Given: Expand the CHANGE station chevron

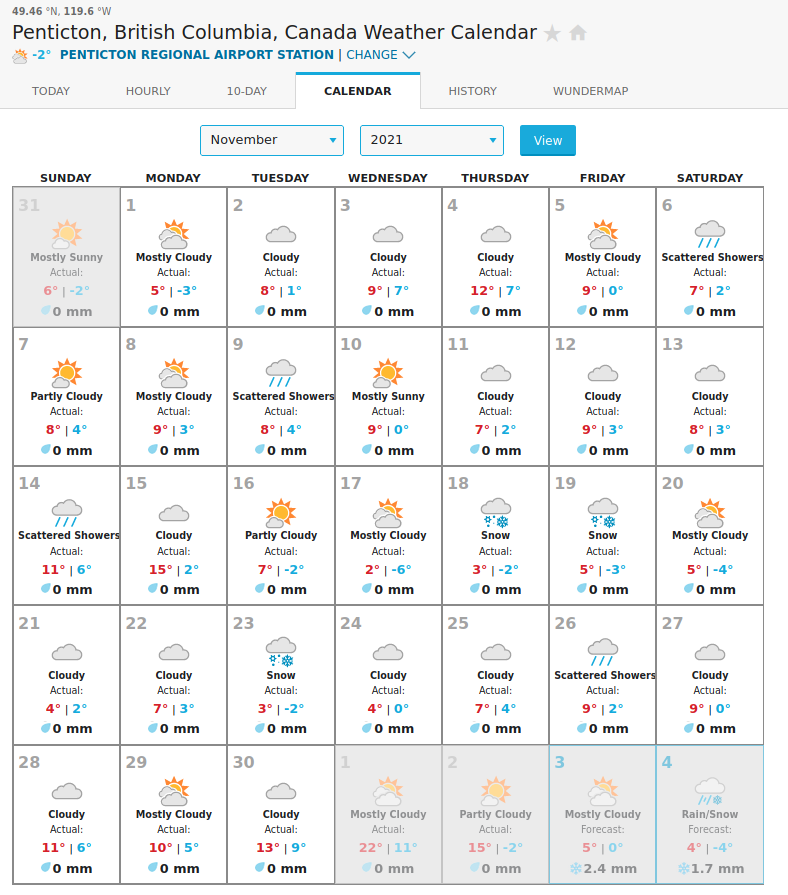Looking at the screenshot, I should pos(409,55).
